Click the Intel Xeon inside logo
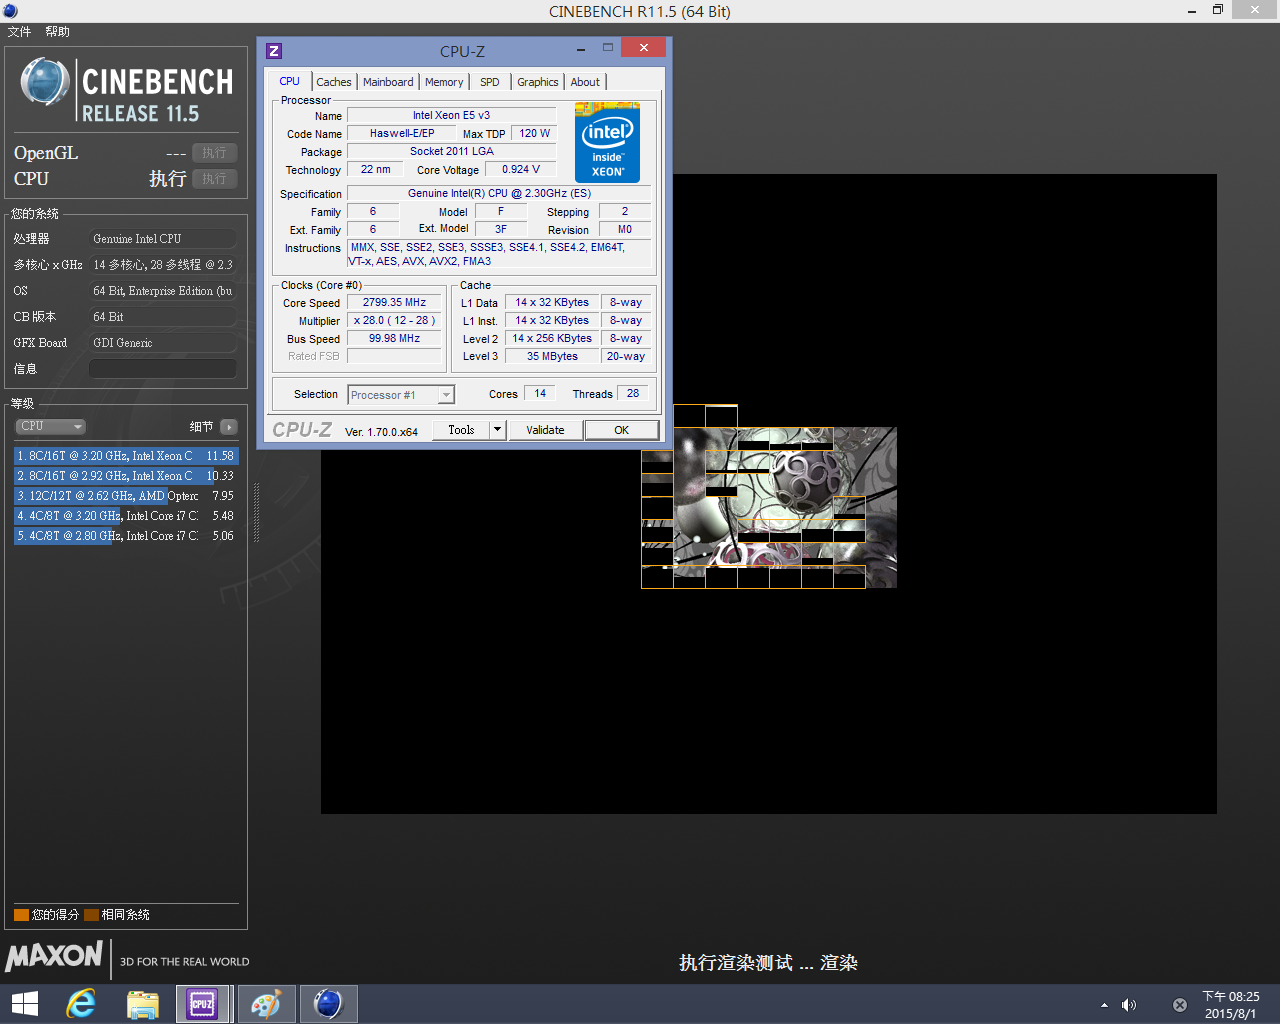Viewport: 1280px width, 1024px height. [x=607, y=142]
